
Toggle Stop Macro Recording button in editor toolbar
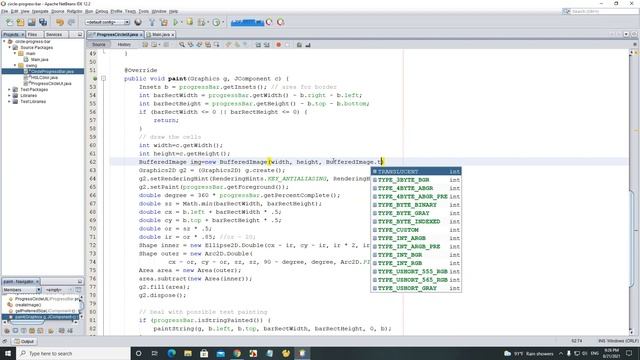tap(287, 44)
